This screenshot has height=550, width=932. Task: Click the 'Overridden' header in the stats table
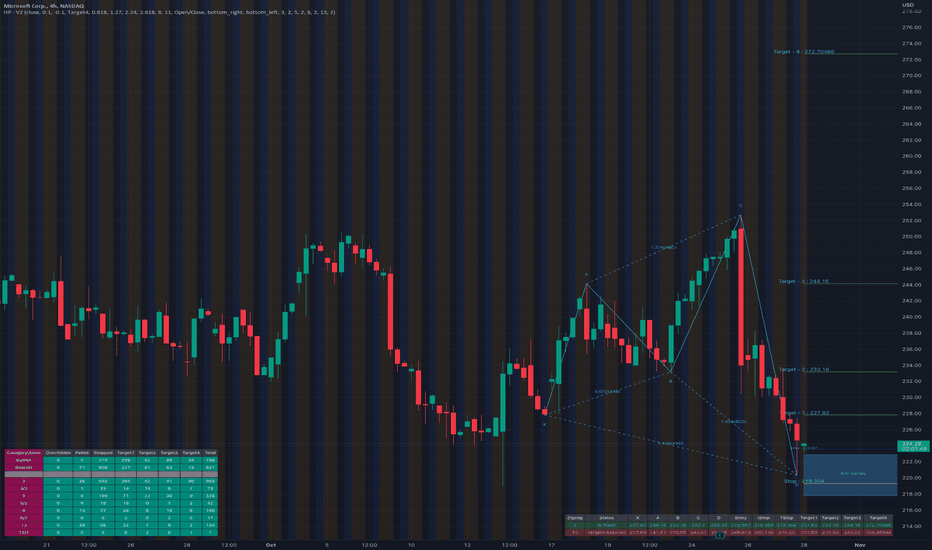pos(58,452)
